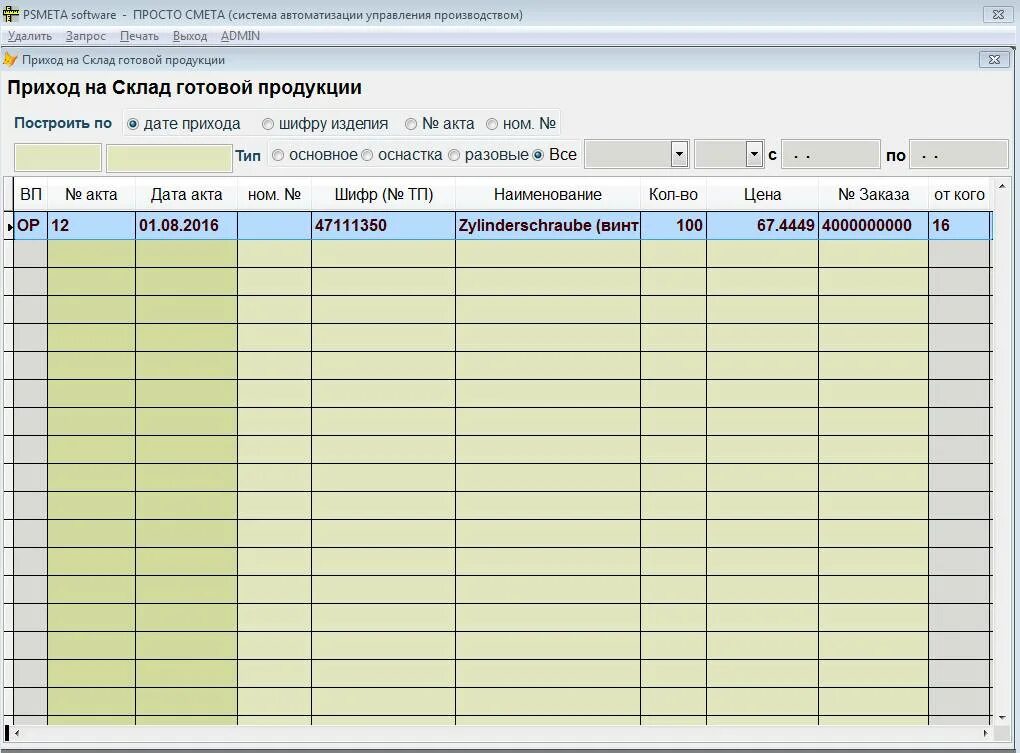This screenshot has height=753, width=1020.
Task: Click the 'Кол-во' column header
Action: point(673,194)
